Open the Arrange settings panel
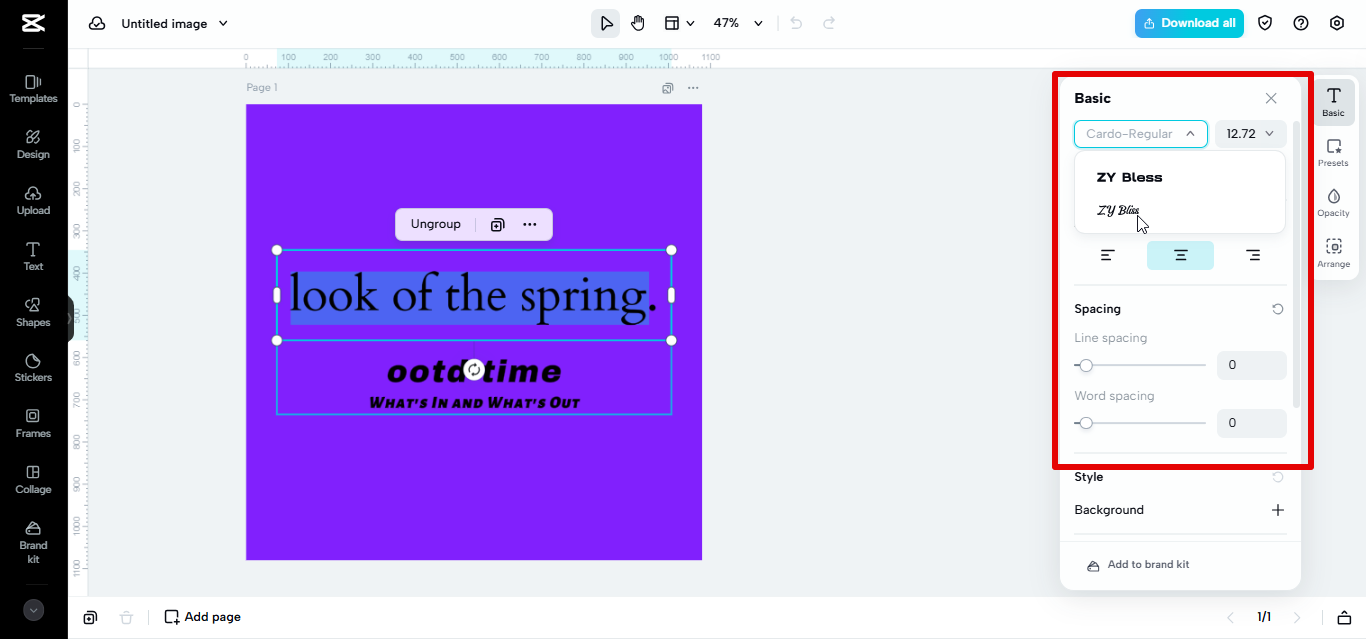 coord(1334,253)
